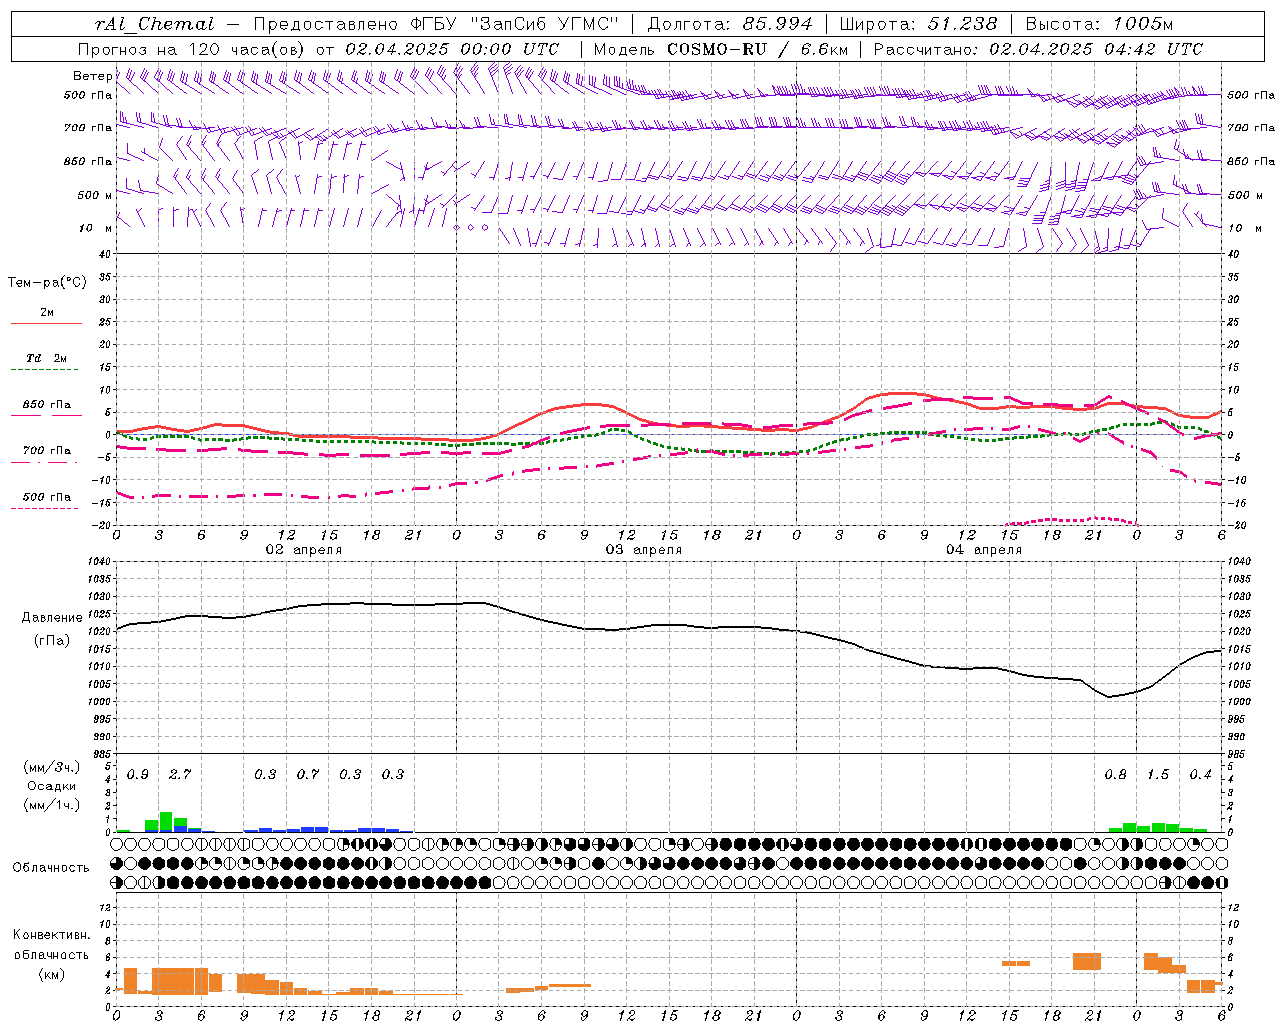This screenshot has width=1280, height=1024.
Task: Click the 3-hour precipitation value 0.4
Action: click(x=1200, y=775)
